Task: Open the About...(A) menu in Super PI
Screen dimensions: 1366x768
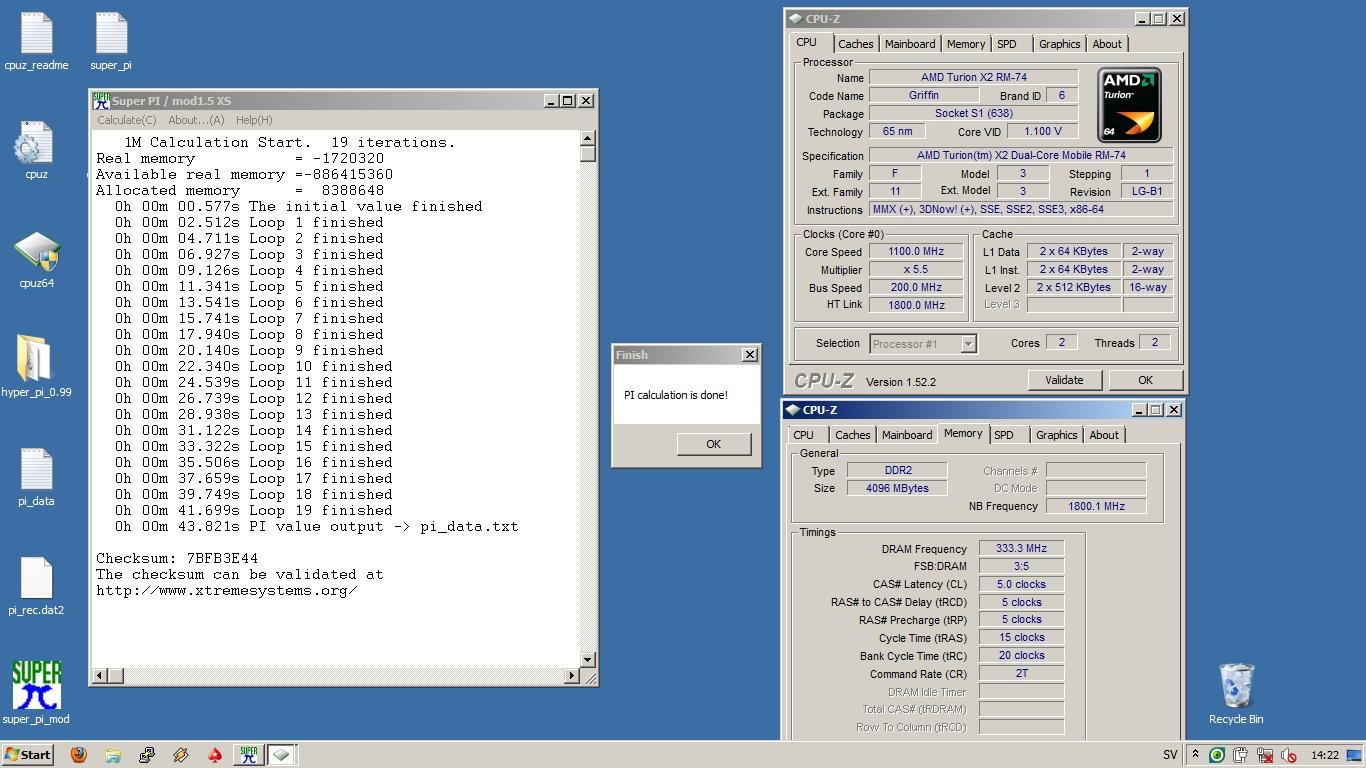Action: (196, 120)
